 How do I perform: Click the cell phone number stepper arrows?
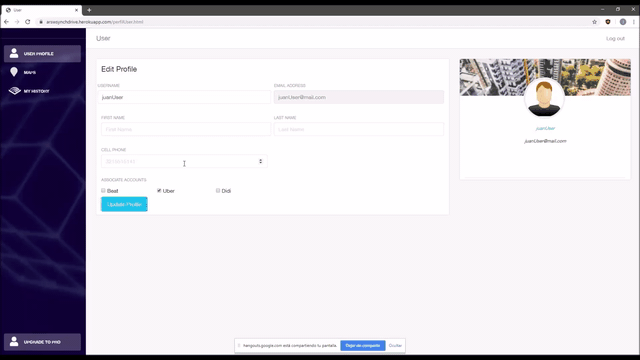(x=260, y=161)
